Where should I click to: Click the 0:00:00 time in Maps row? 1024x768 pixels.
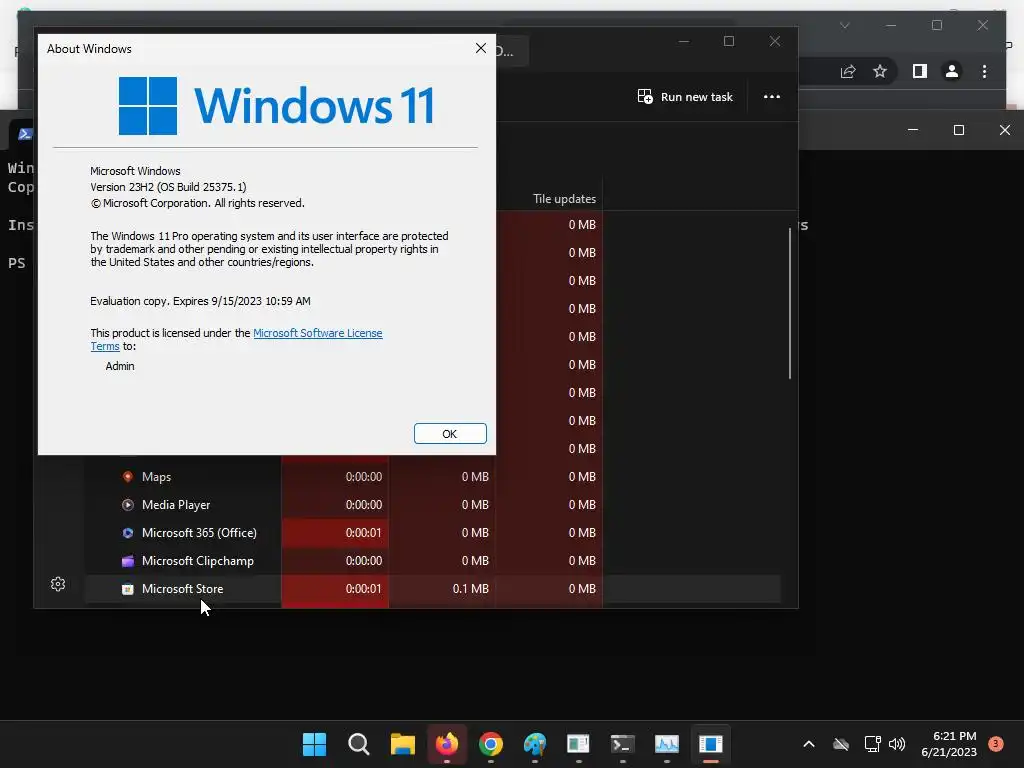pyautogui.click(x=364, y=477)
